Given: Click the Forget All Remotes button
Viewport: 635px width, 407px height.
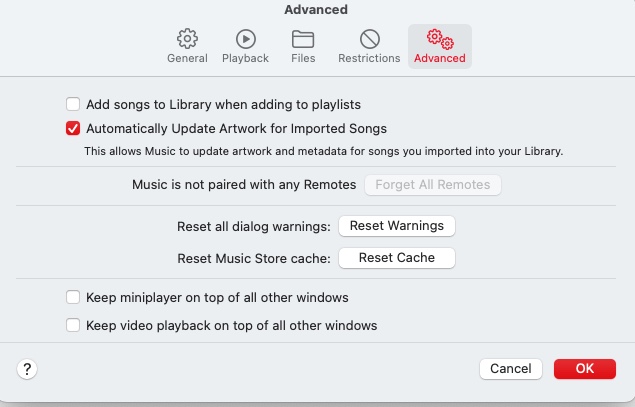Looking at the screenshot, I should coord(433,185).
